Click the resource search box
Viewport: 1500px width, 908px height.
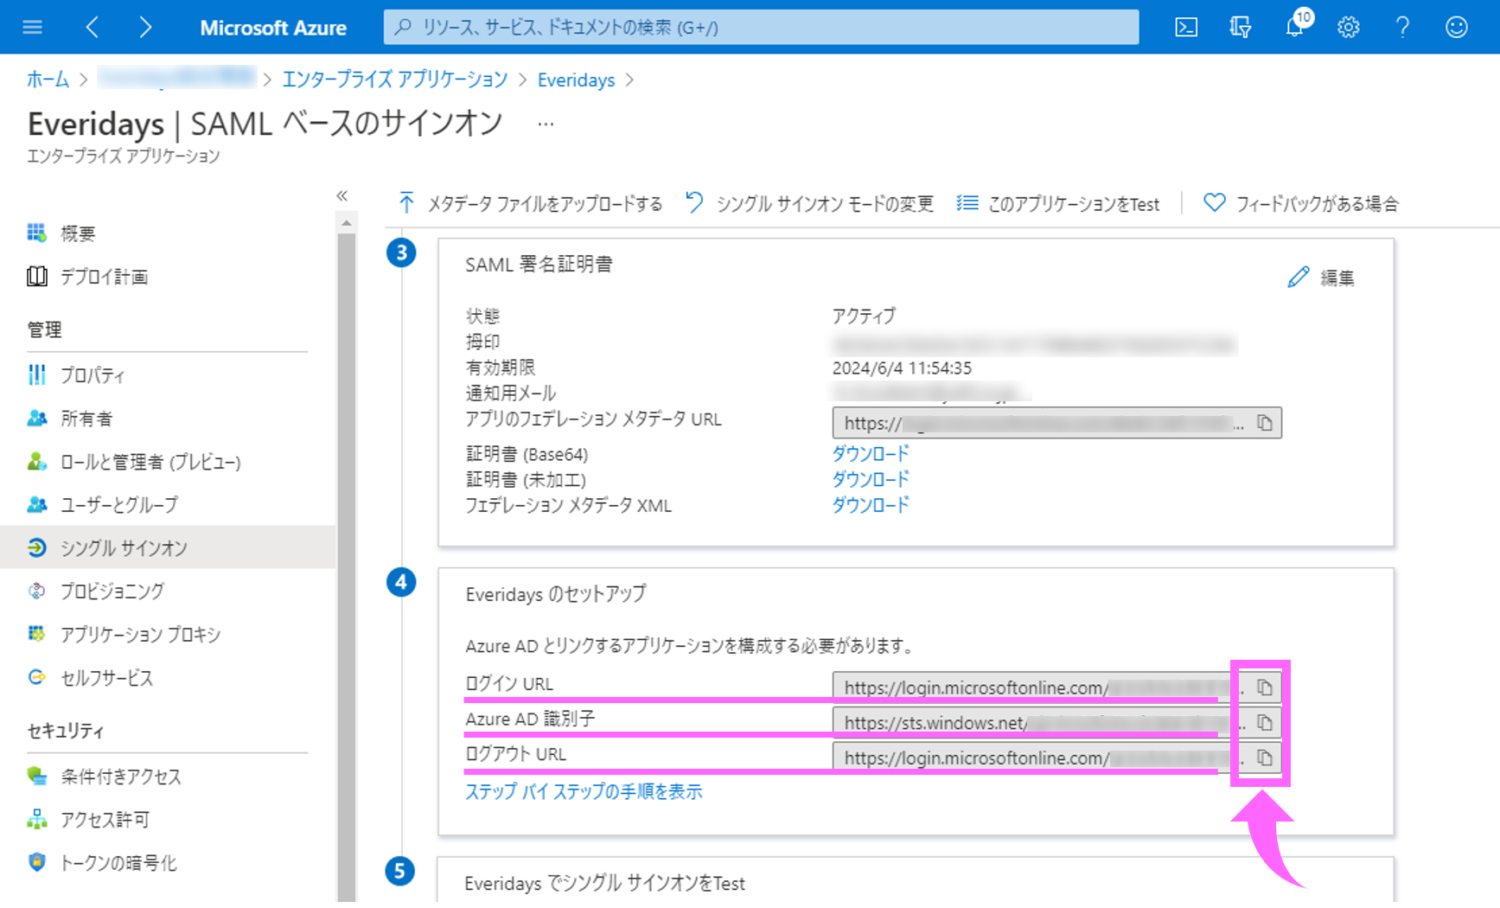[760, 27]
